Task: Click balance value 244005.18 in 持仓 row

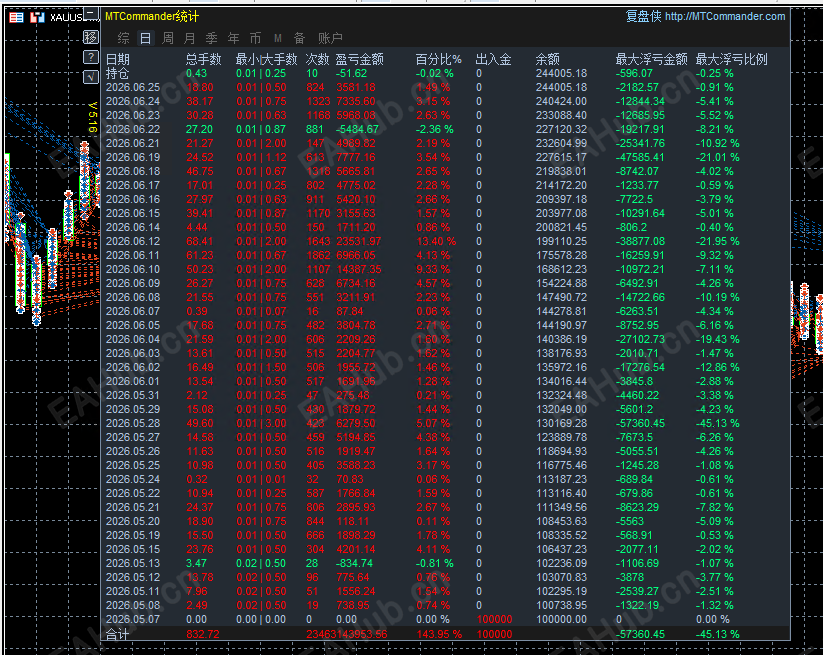Action: point(561,73)
